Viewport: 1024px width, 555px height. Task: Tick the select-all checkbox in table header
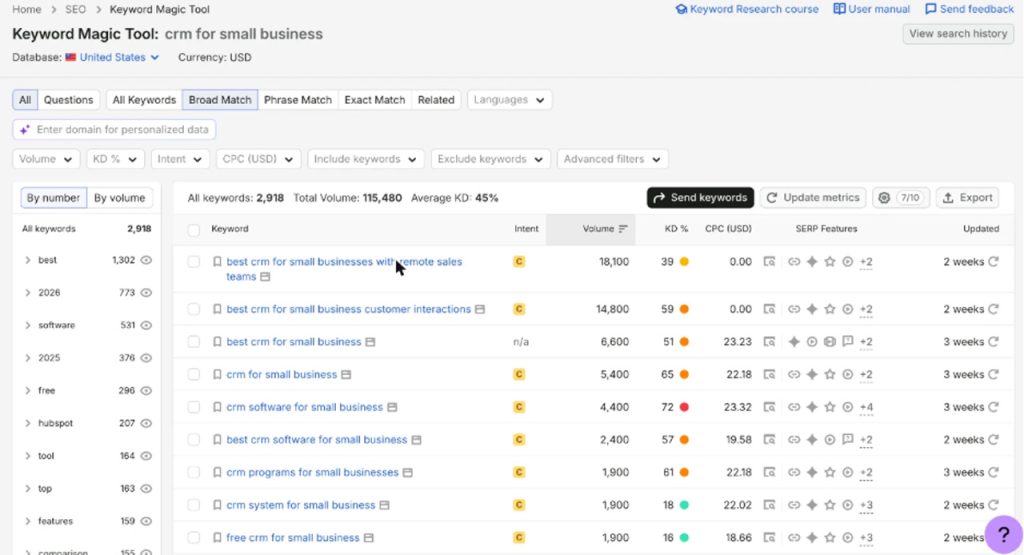pos(193,229)
